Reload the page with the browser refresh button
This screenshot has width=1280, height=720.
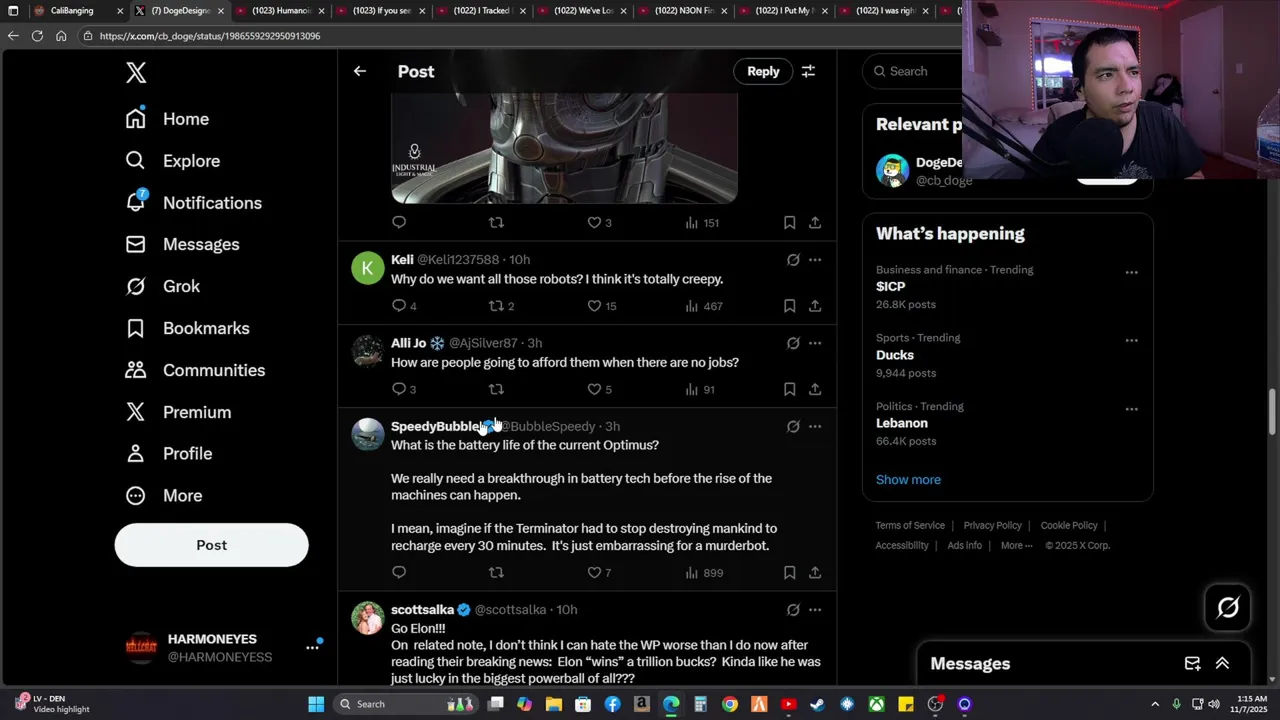(37, 36)
